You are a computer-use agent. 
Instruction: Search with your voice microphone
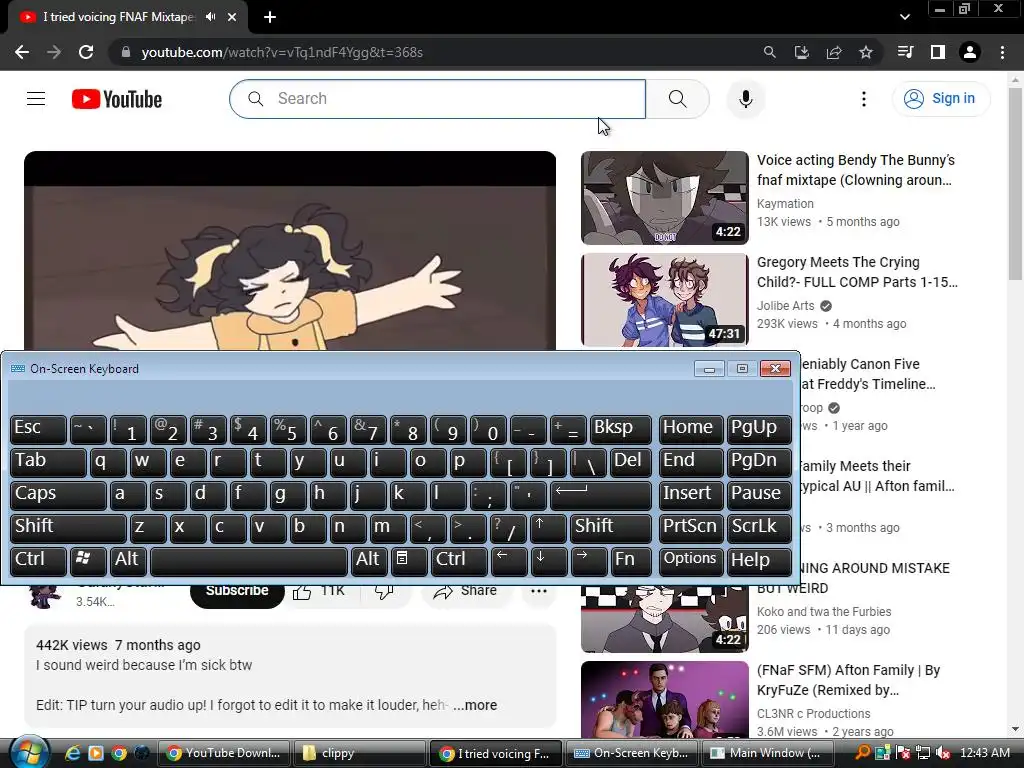coord(746,99)
